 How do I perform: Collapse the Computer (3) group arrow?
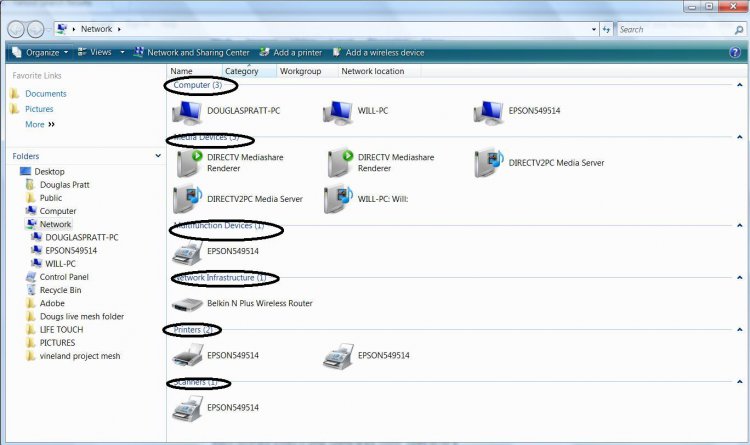click(x=739, y=85)
